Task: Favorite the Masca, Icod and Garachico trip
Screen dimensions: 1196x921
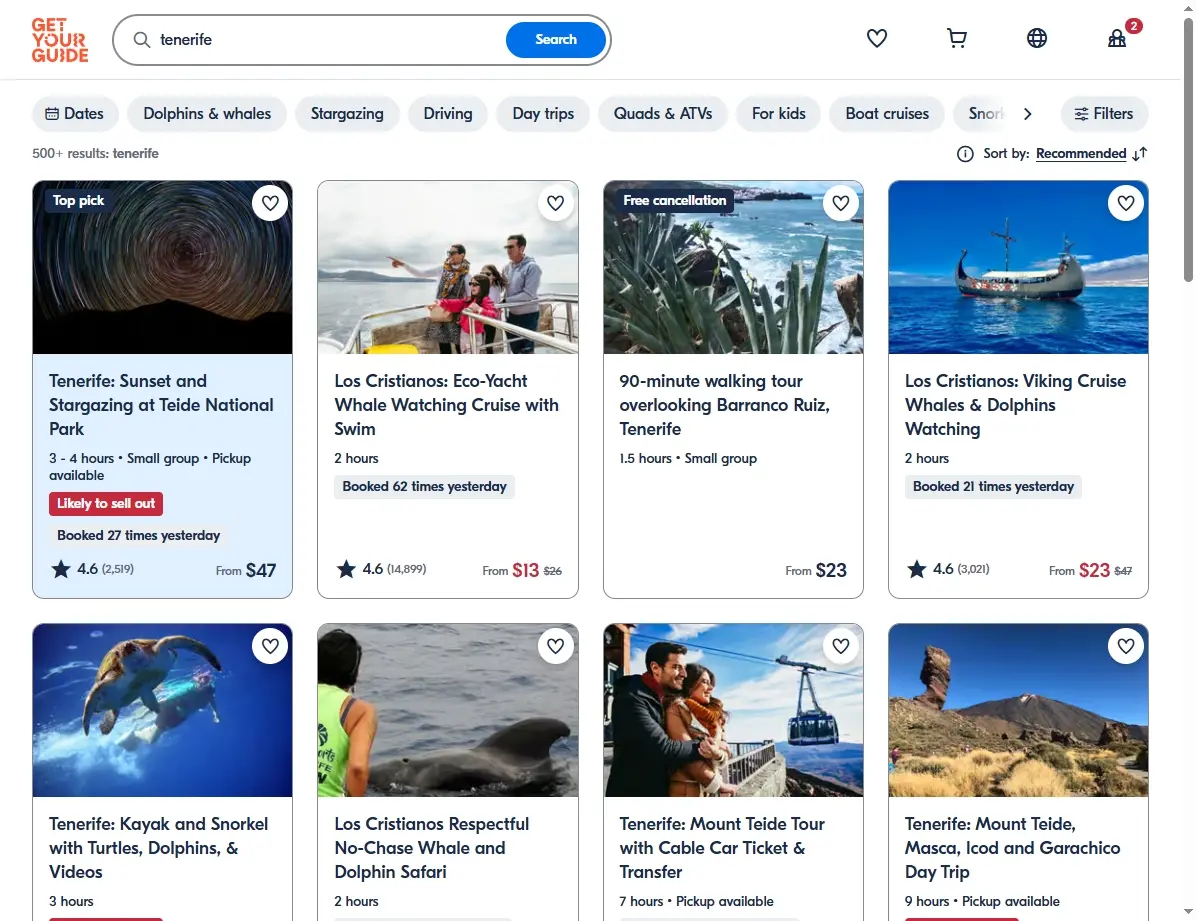Action: 1126,646
